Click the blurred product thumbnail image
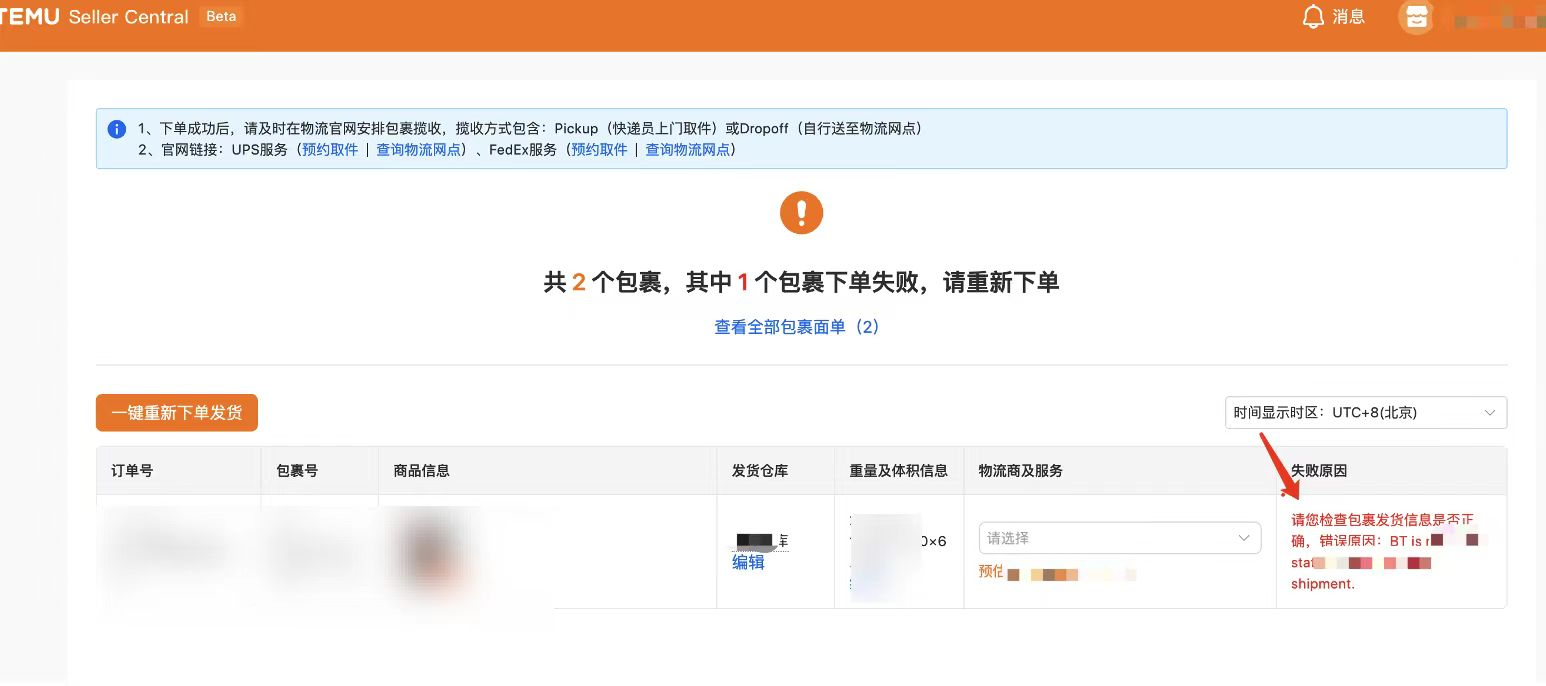Viewport: 1546px width, 686px height. click(430, 550)
